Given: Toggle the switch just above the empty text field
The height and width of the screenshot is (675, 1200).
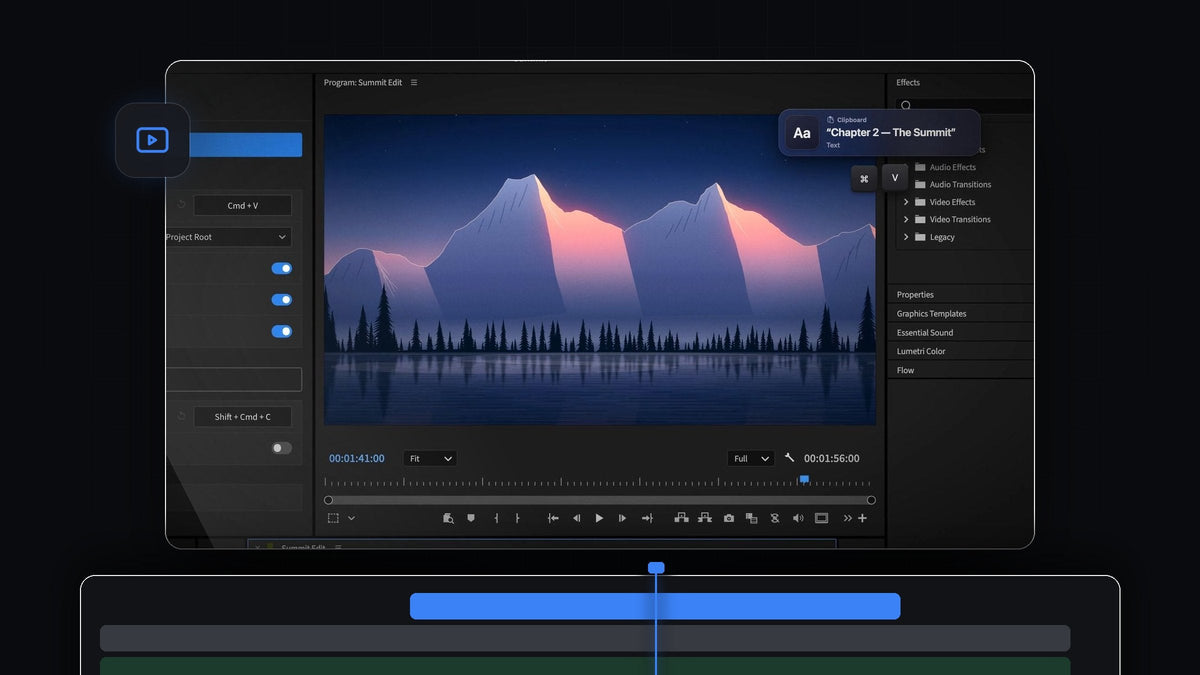Looking at the screenshot, I should pyautogui.click(x=282, y=331).
